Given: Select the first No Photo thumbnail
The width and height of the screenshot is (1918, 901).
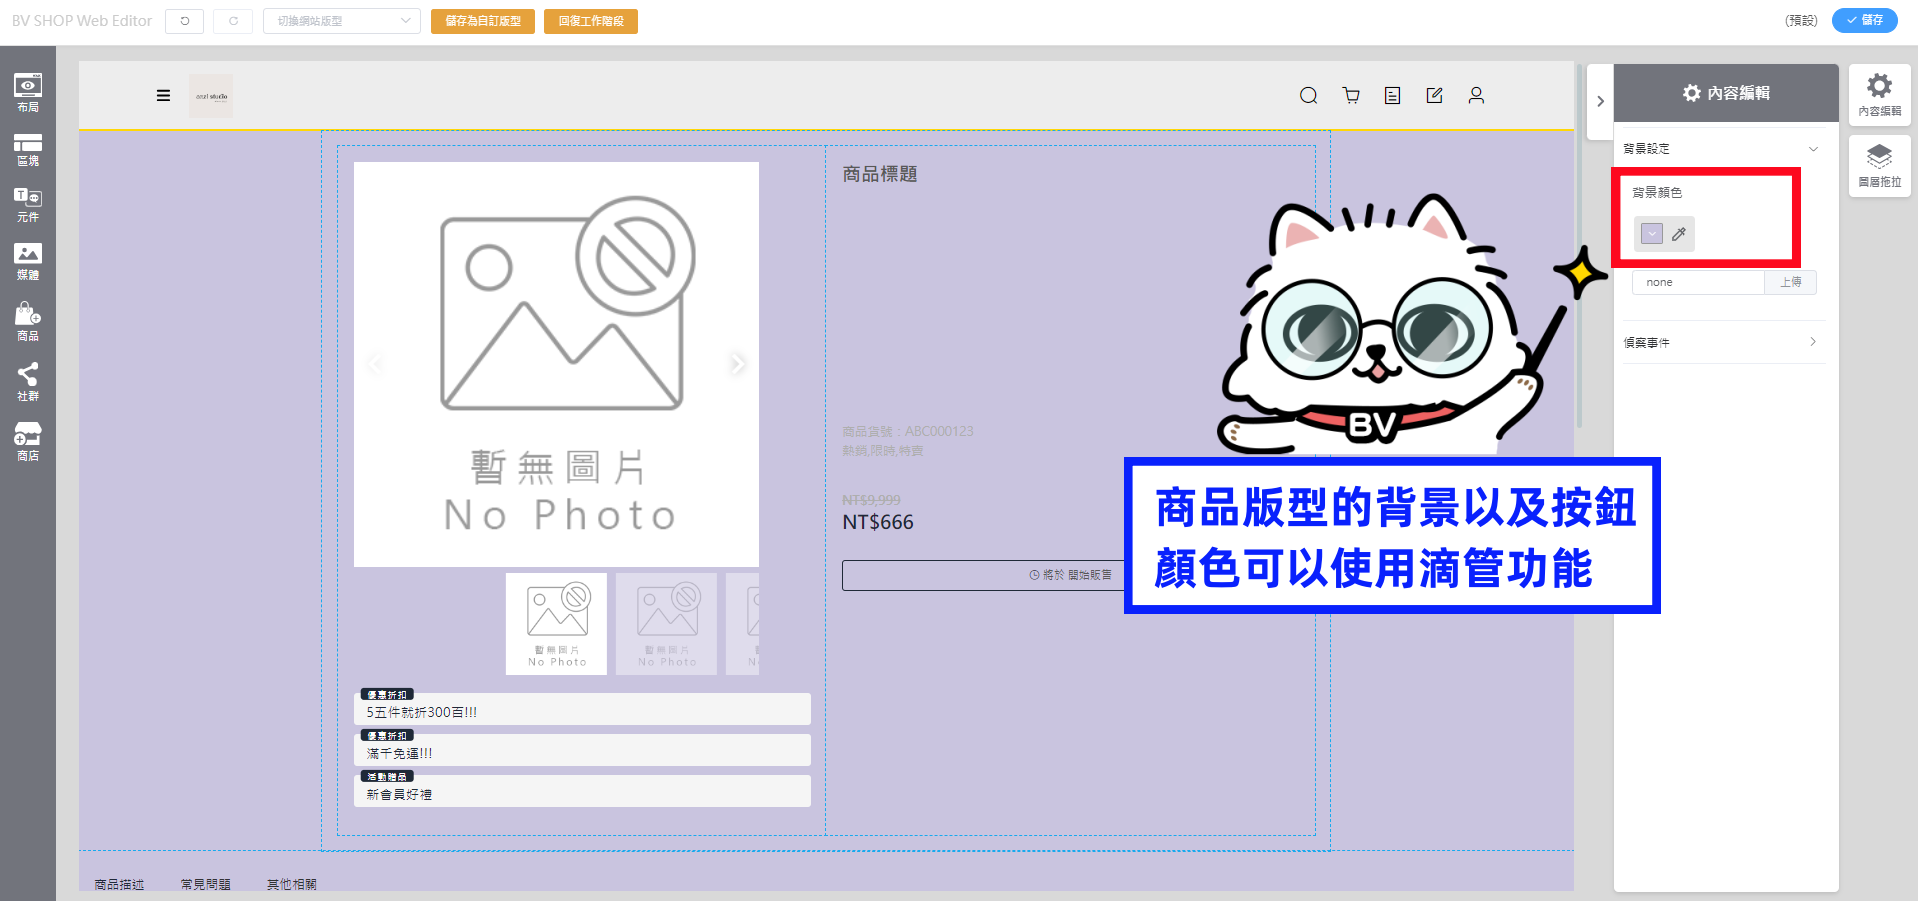Looking at the screenshot, I should point(556,624).
